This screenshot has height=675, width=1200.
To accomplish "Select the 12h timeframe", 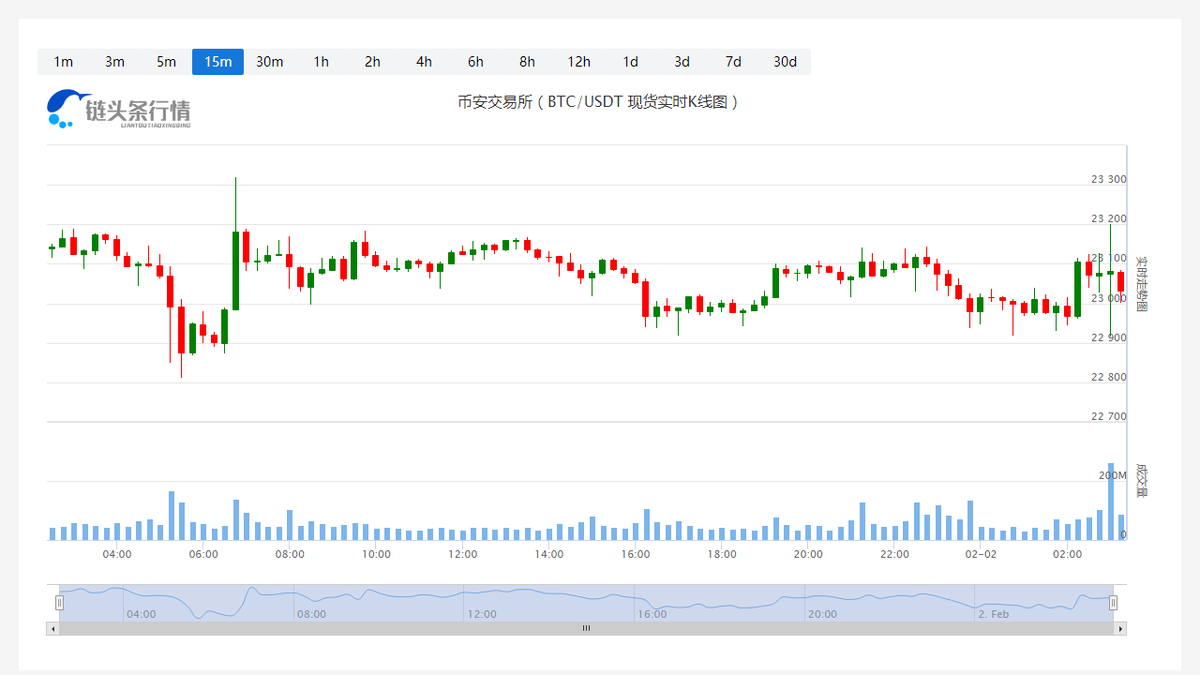I will (579, 61).
